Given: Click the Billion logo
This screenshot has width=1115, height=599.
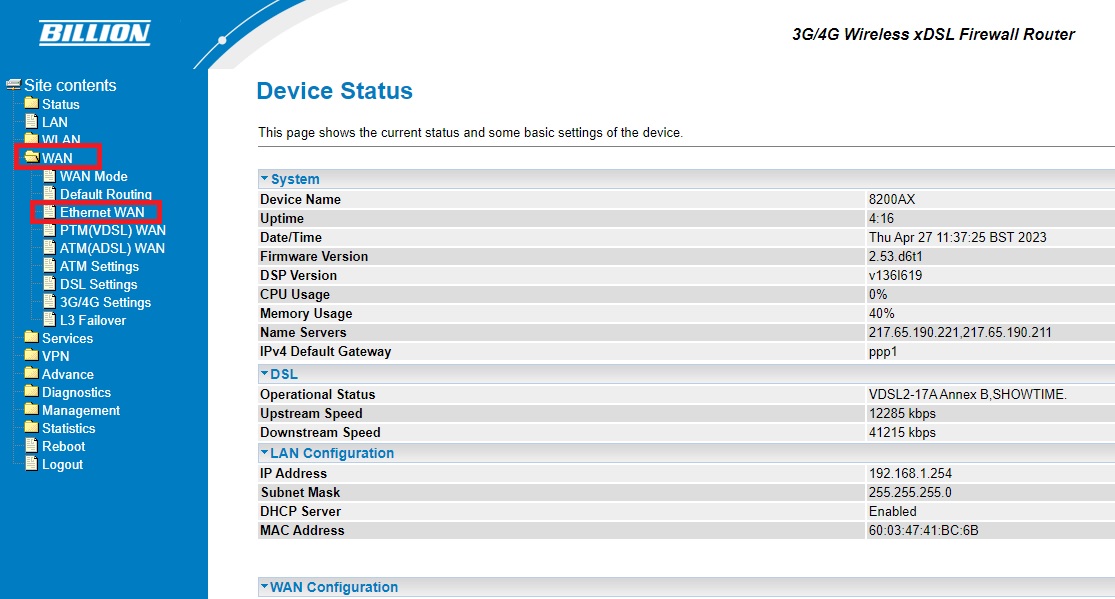Looking at the screenshot, I should coord(95,33).
